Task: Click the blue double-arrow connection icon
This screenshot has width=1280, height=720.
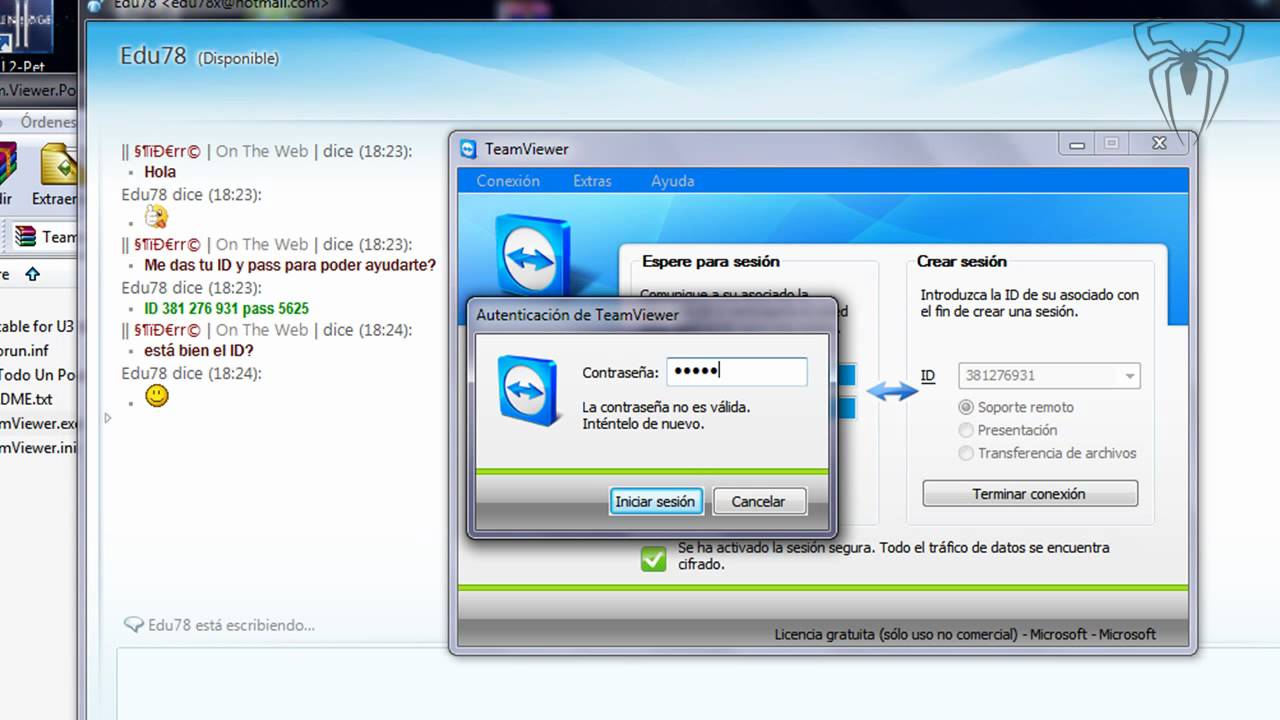Action: coord(892,391)
